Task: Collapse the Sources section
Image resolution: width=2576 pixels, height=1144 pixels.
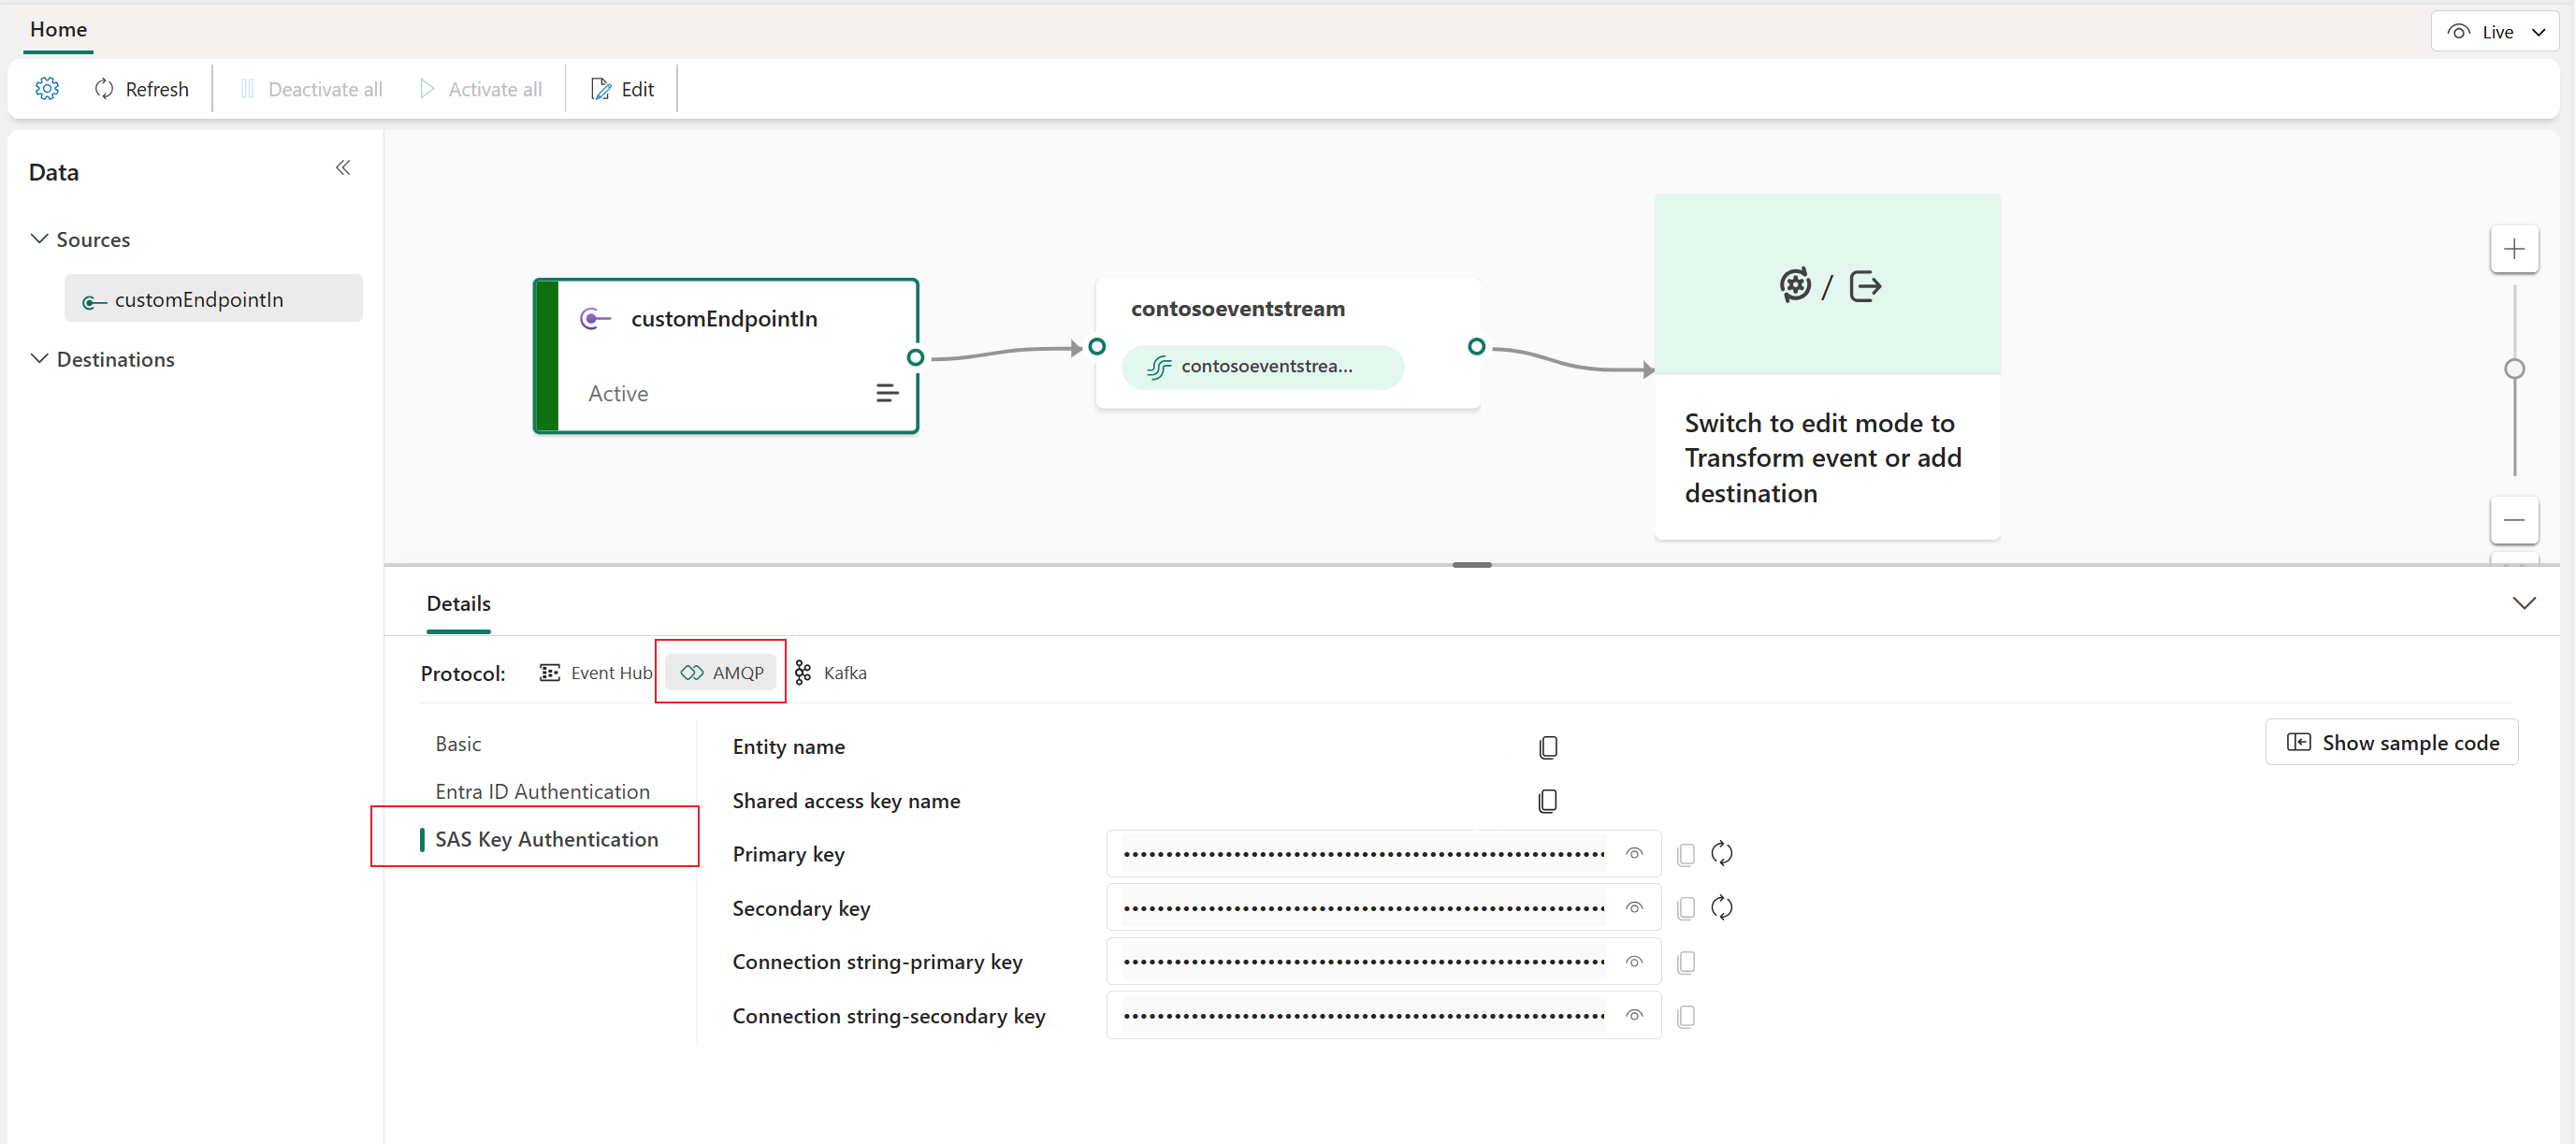Action: [x=38, y=238]
